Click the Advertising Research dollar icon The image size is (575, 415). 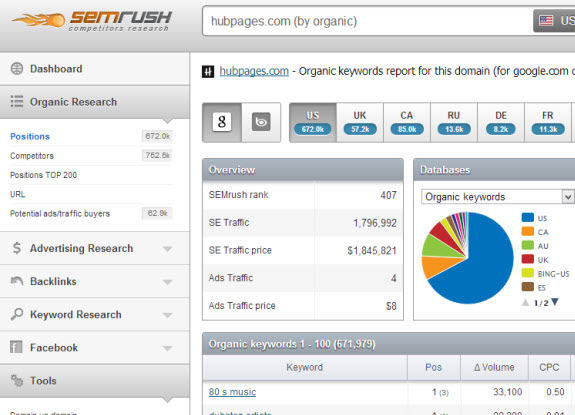(x=17, y=248)
